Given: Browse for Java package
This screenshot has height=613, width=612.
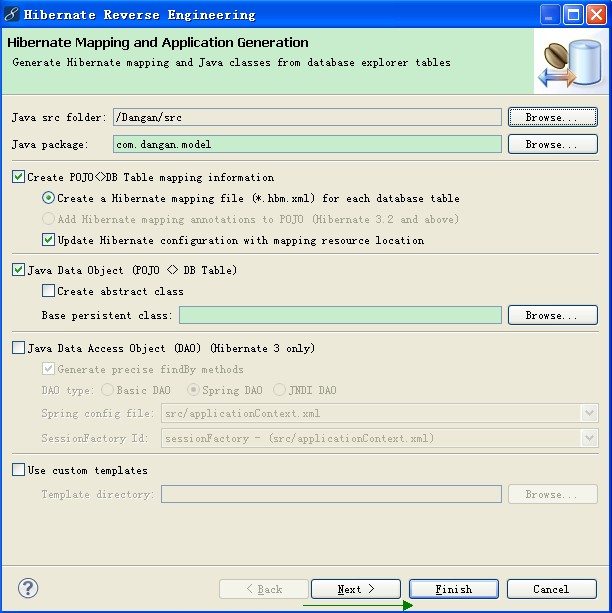Looking at the screenshot, I should click(553, 144).
